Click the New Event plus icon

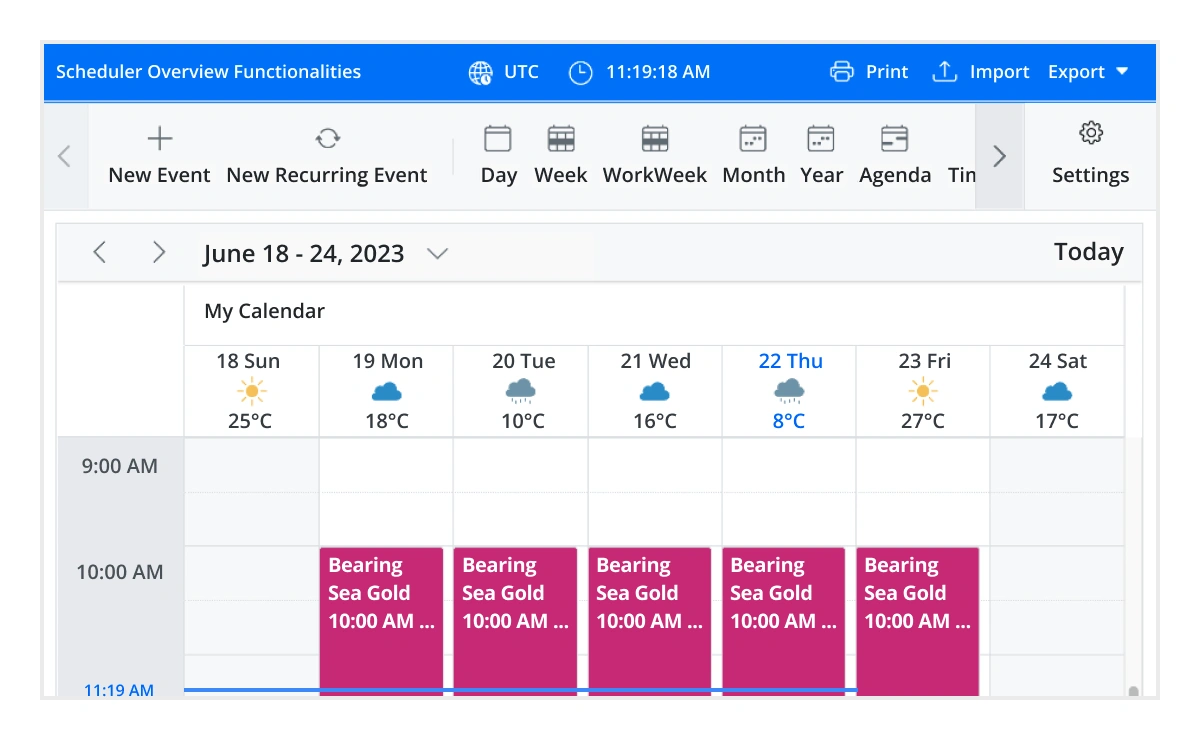point(158,138)
